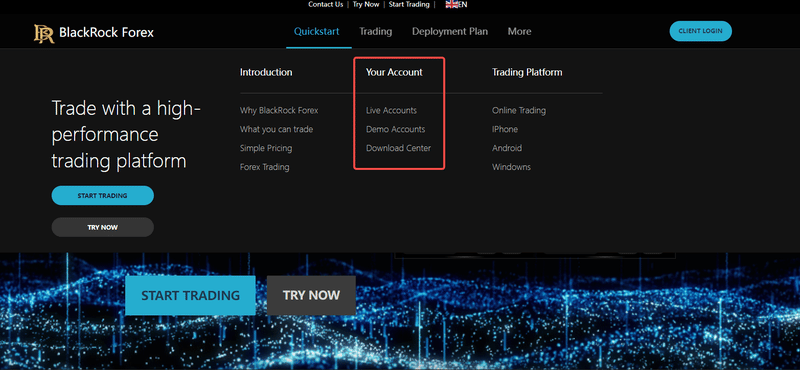The image size is (800, 370).
Task: Click Try Now in the top bar
Action: point(366,5)
